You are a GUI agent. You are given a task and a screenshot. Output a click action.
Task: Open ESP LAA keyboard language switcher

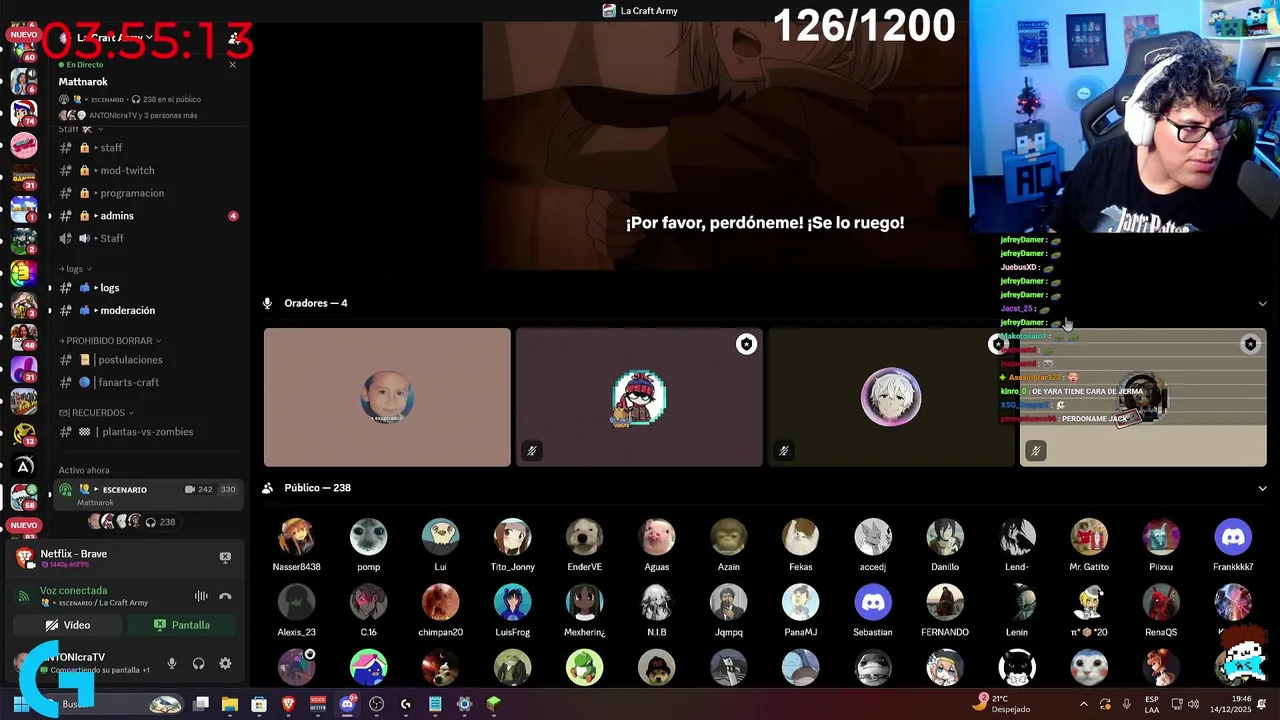(1152, 704)
